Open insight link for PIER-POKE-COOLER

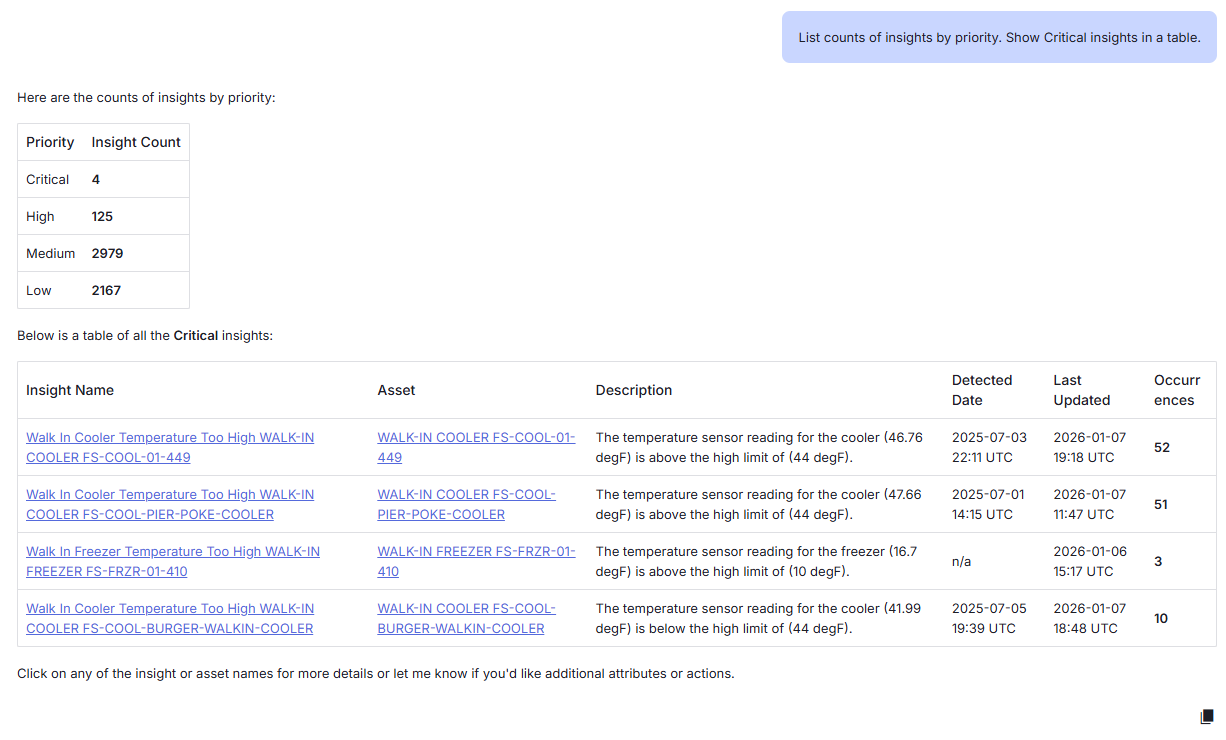point(170,504)
